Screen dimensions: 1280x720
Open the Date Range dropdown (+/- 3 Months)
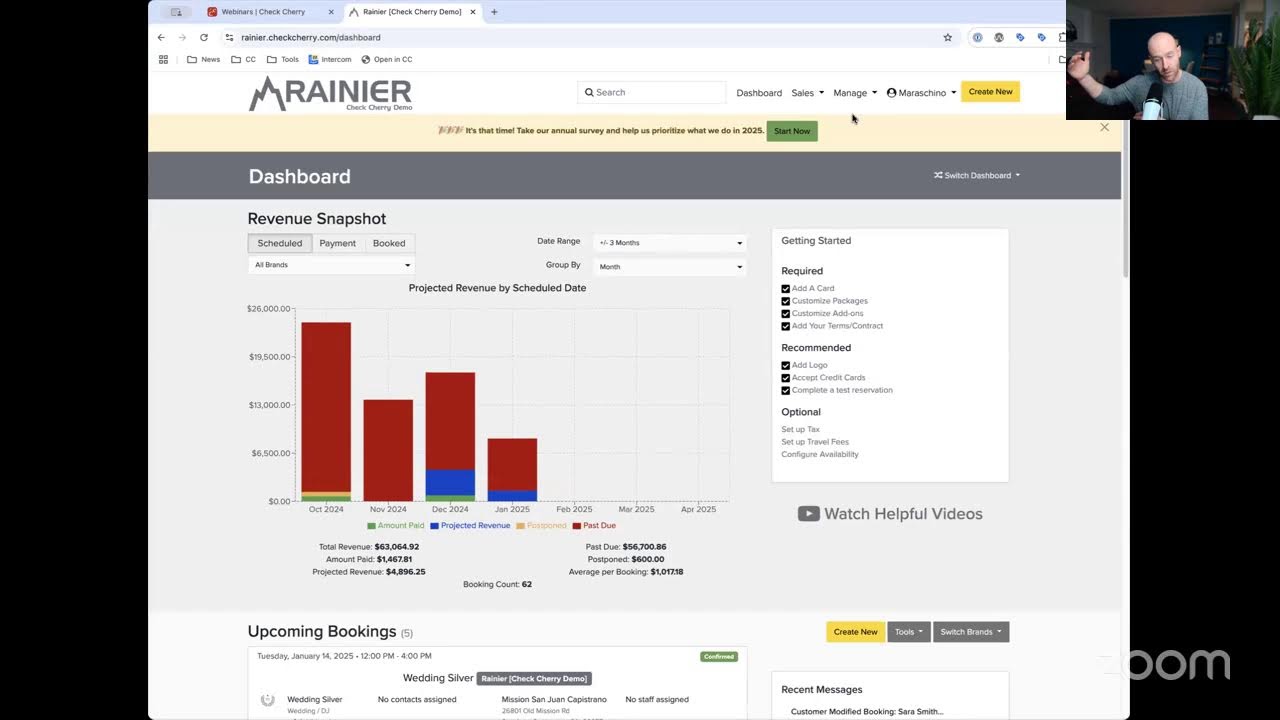coord(669,243)
